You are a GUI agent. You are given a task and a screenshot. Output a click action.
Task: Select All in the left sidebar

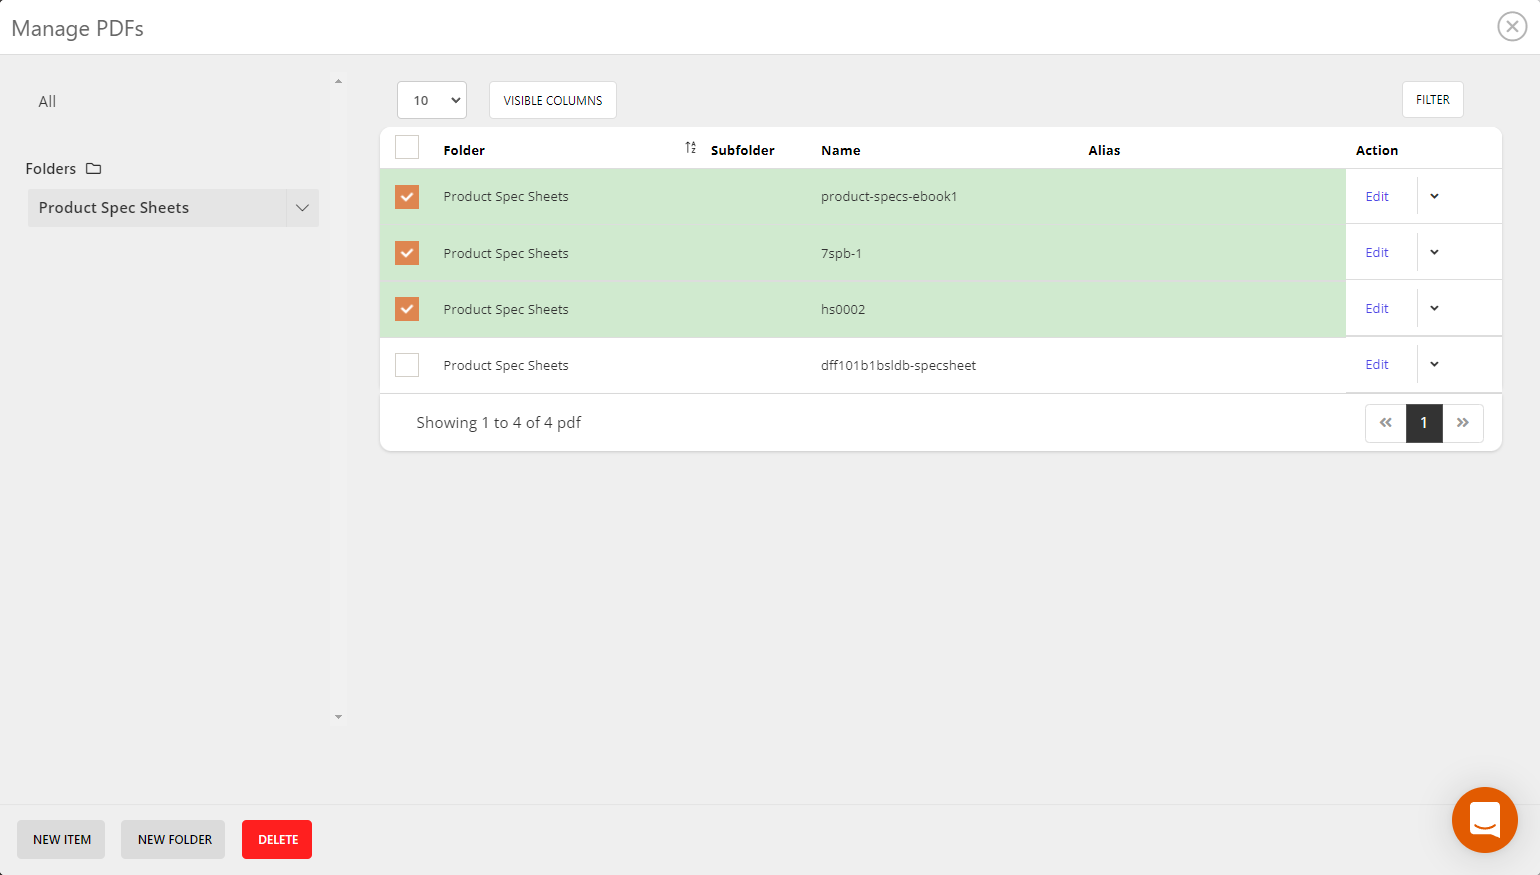tap(47, 102)
